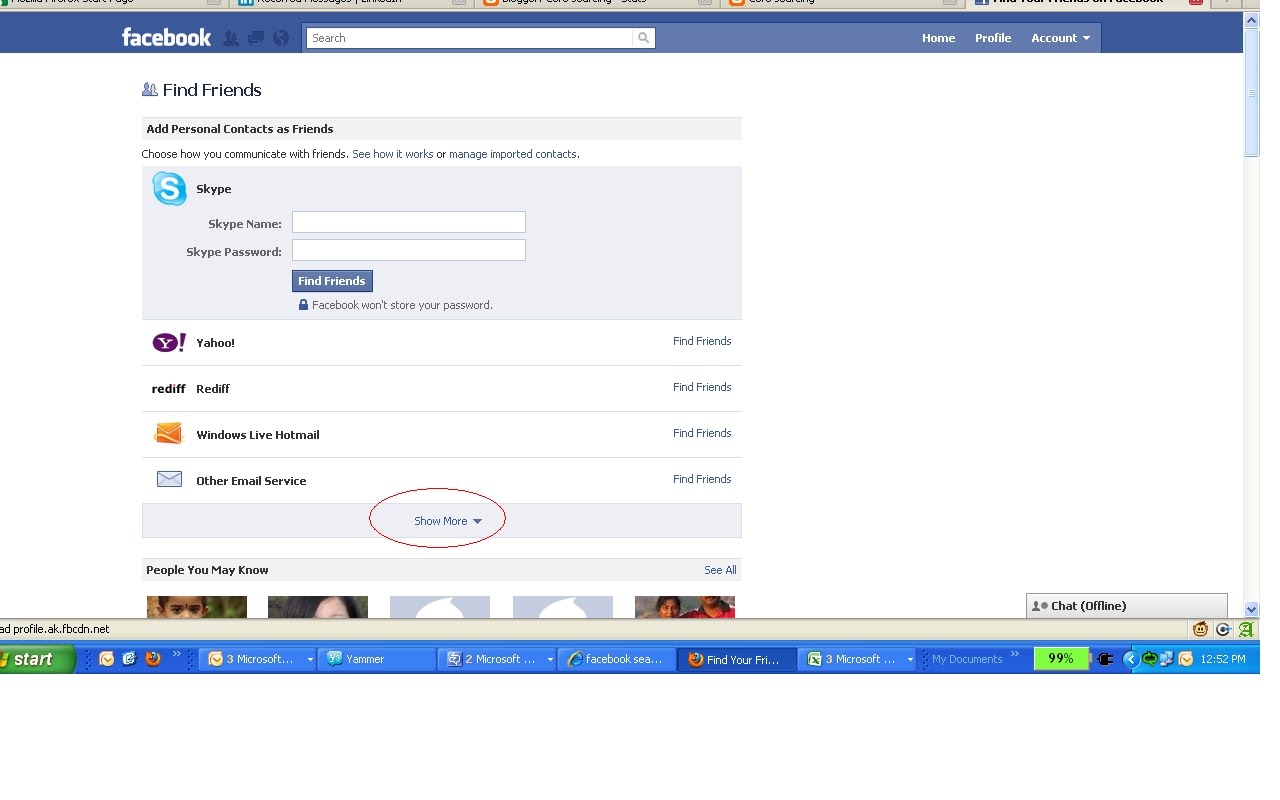The width and height of the screenshot is (1280, 800).
Task: Expand My Documents toolbar chevron
Action: coord(1015,655)
